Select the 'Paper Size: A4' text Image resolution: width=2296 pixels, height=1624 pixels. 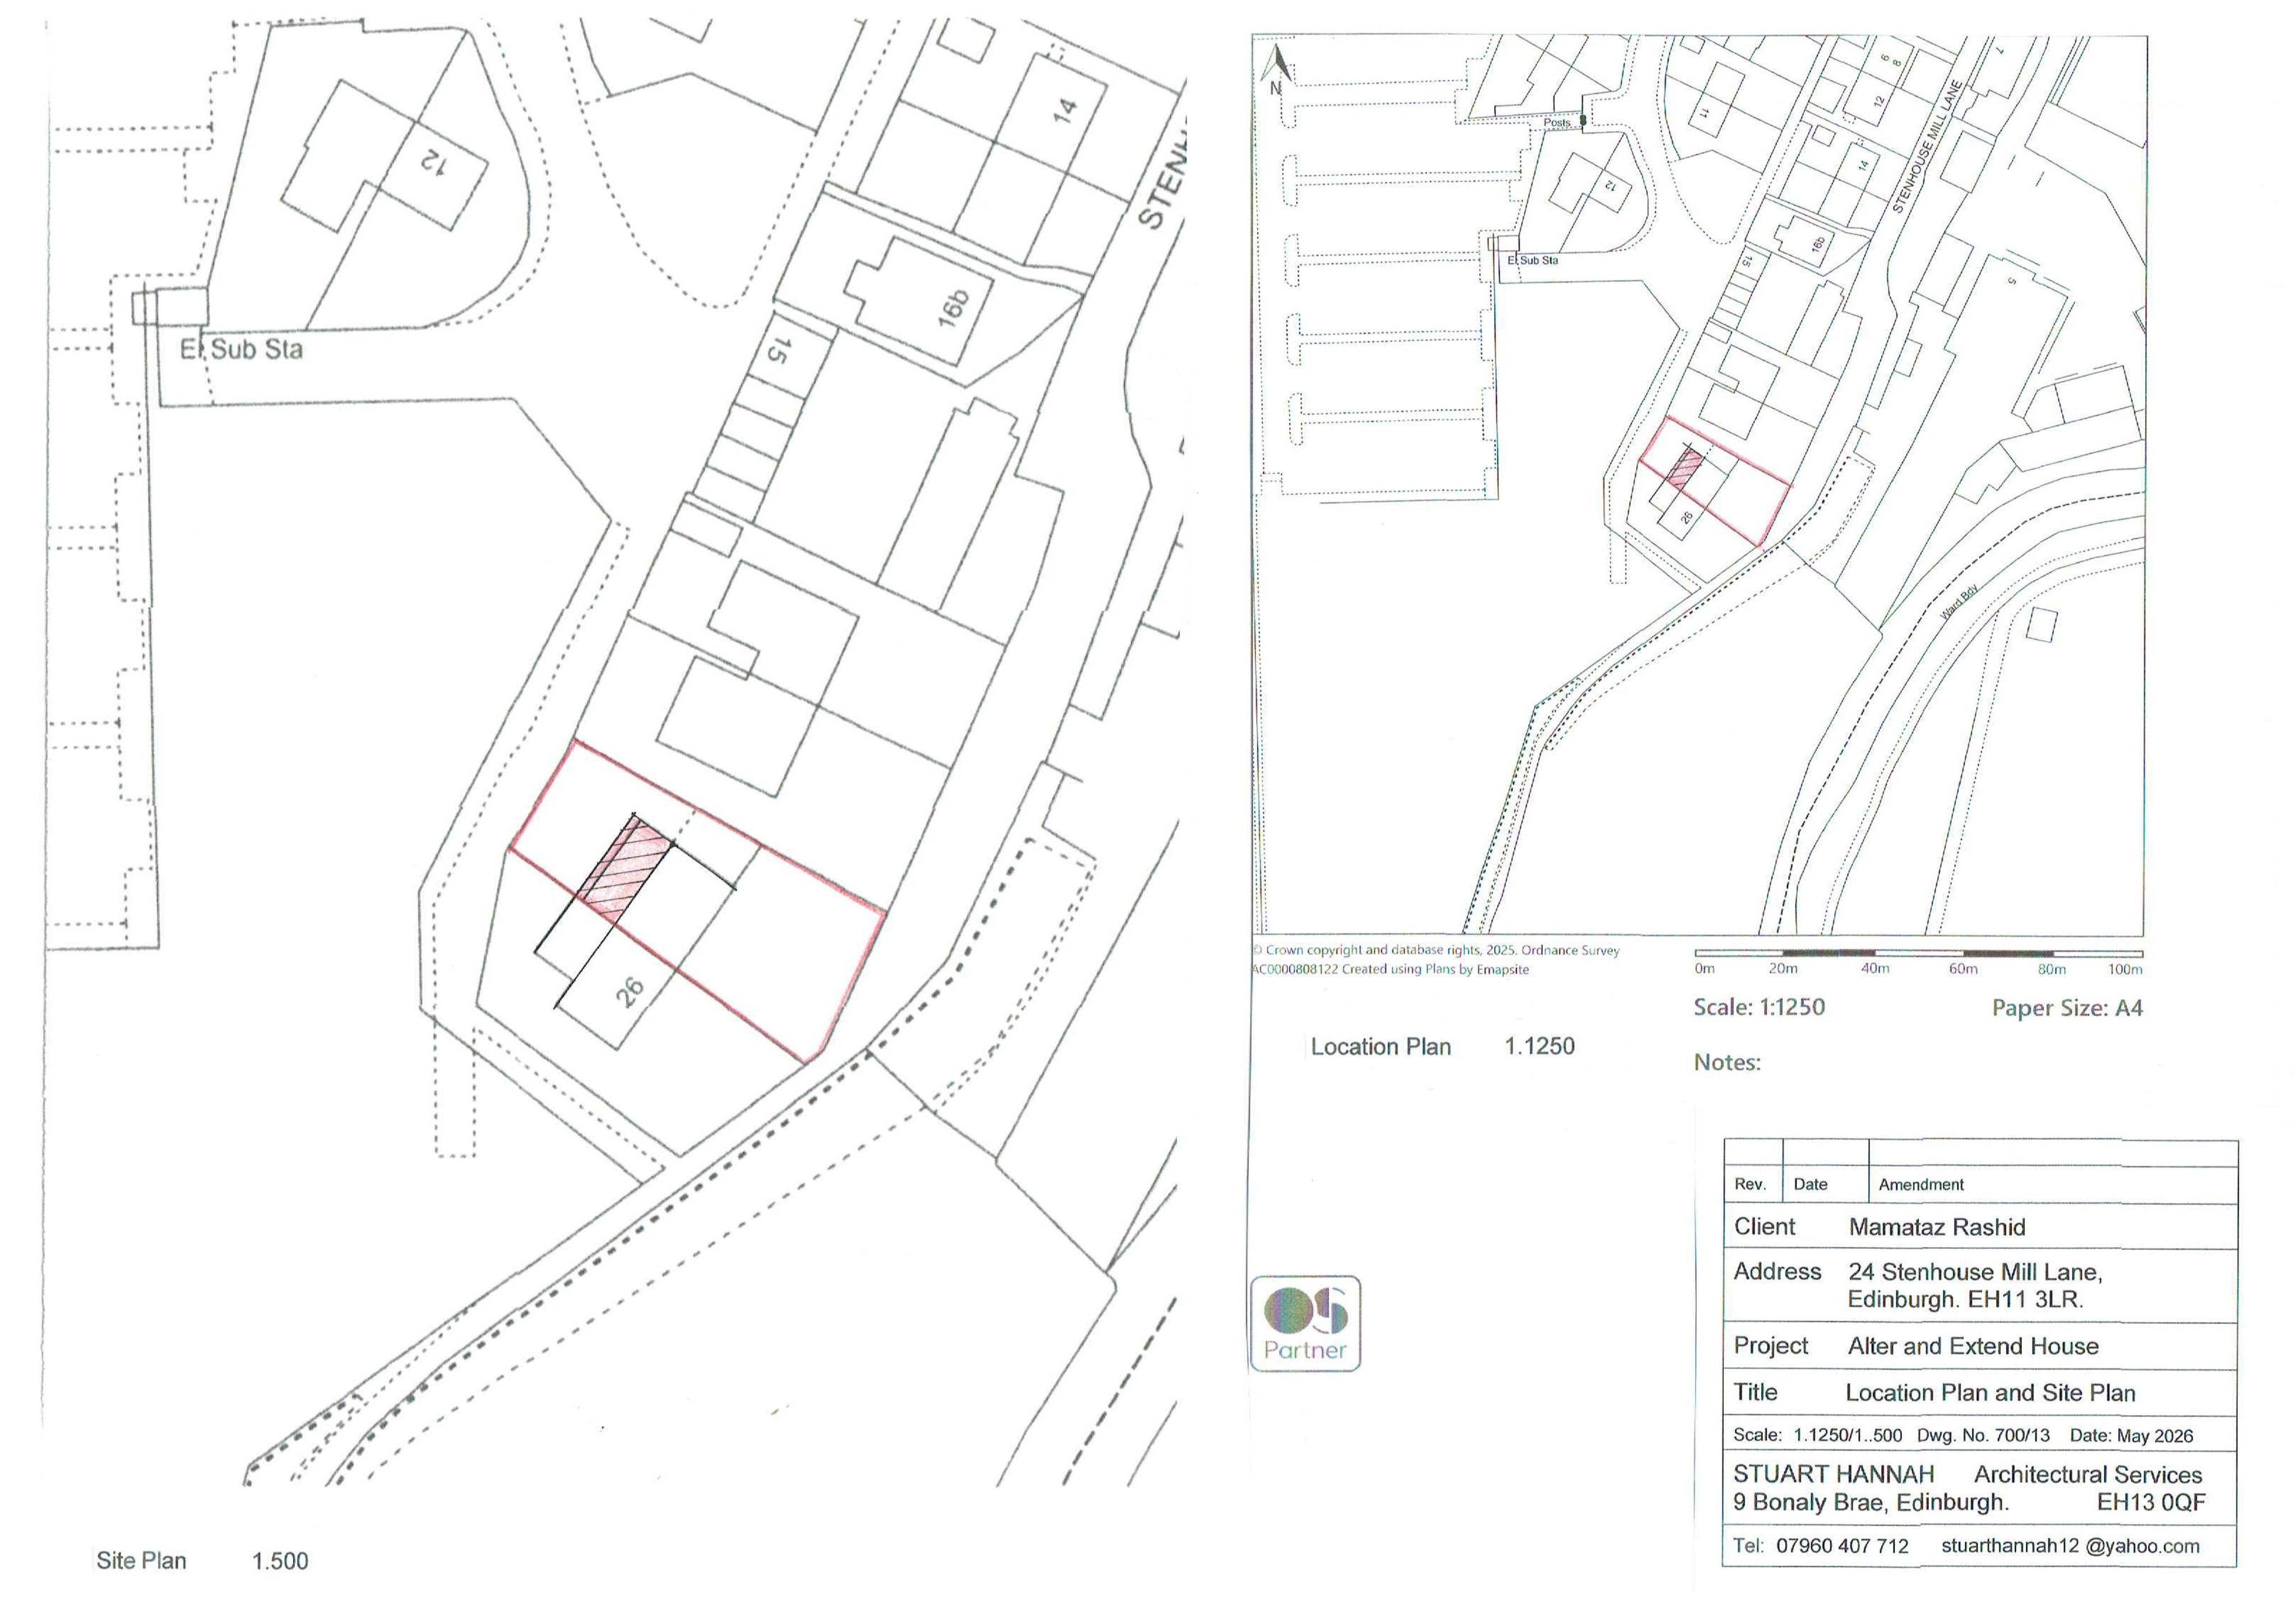pyautogui.click(x=2067, y=1008)
